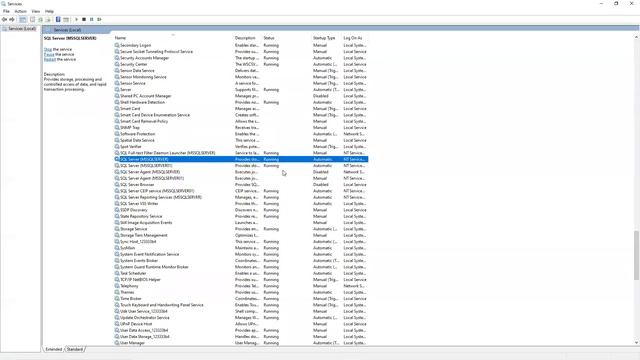640x360 pixels.
Task: Click the vertical scrollbar thumb
Action: tap(636, 256)
